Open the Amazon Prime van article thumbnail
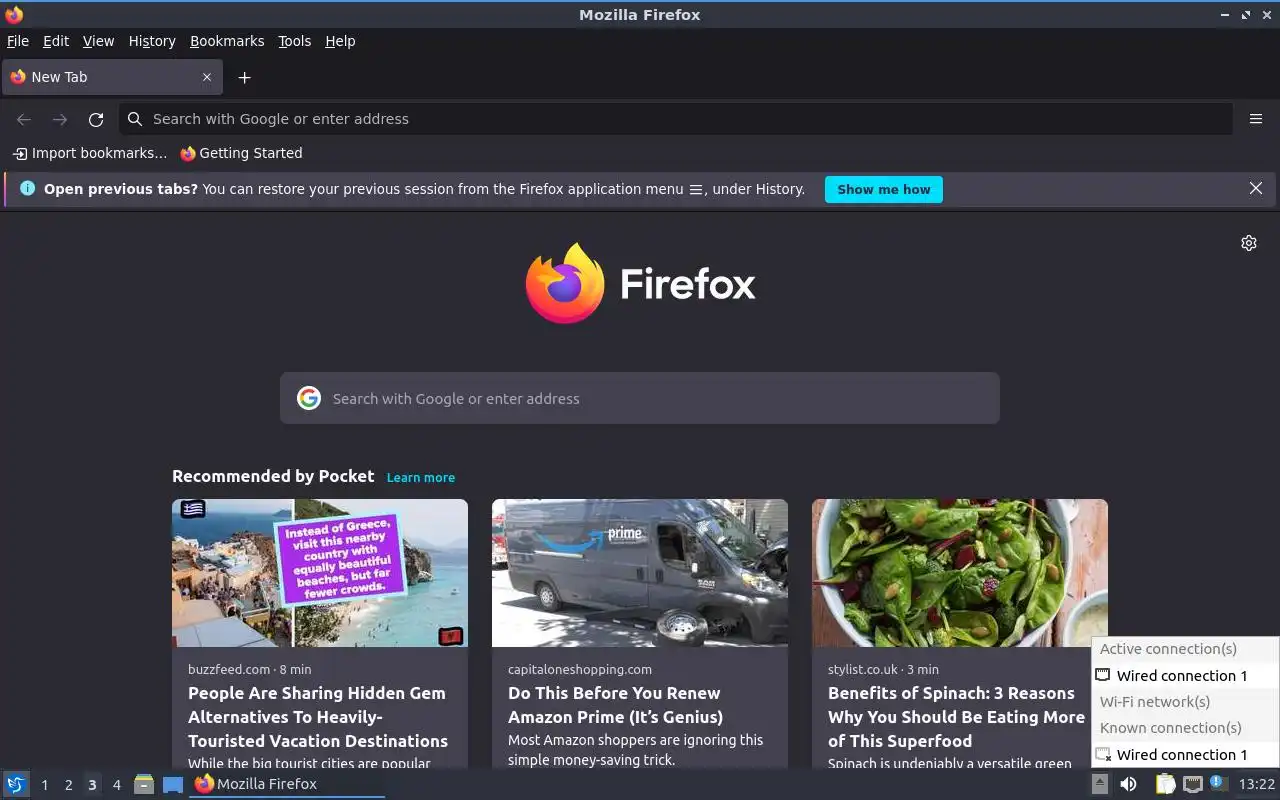Screen dimensions: 1280x800 (640, 573)
